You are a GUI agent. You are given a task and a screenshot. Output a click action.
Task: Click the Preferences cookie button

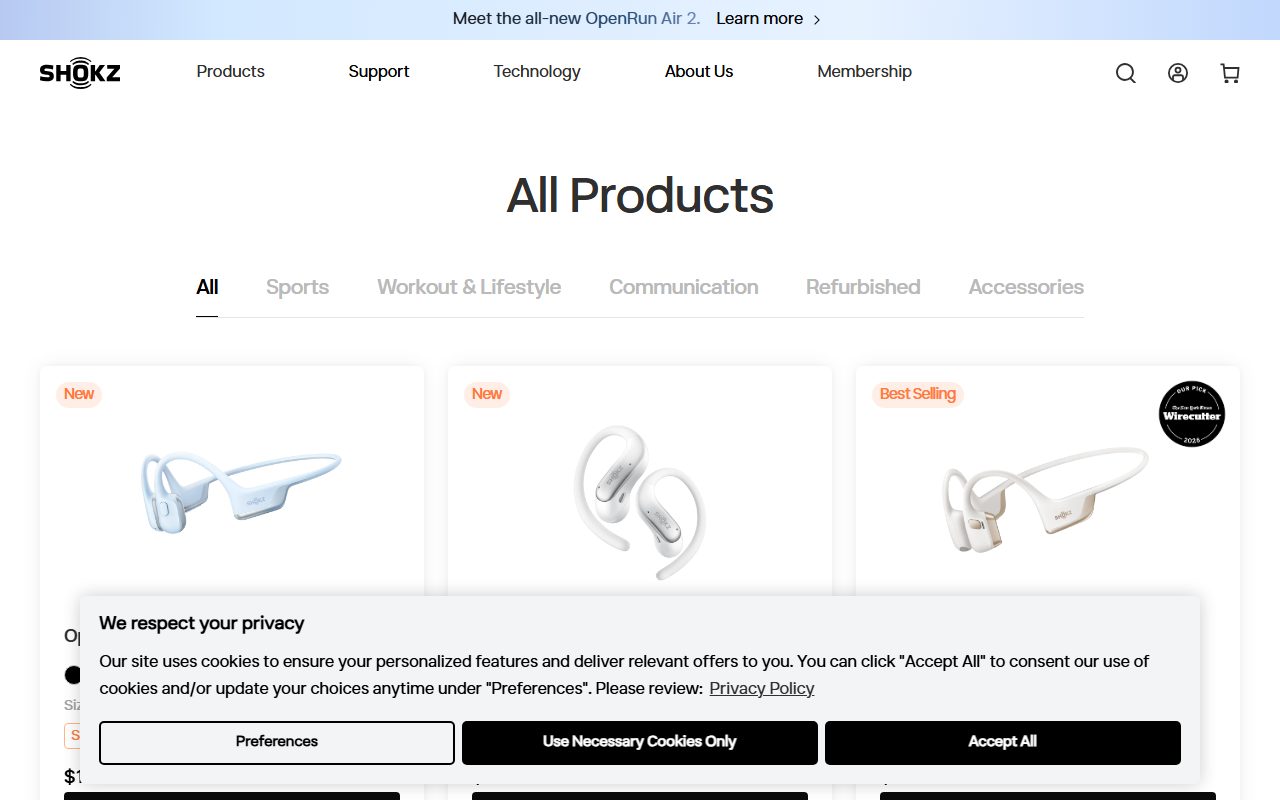tap(277, 743)
